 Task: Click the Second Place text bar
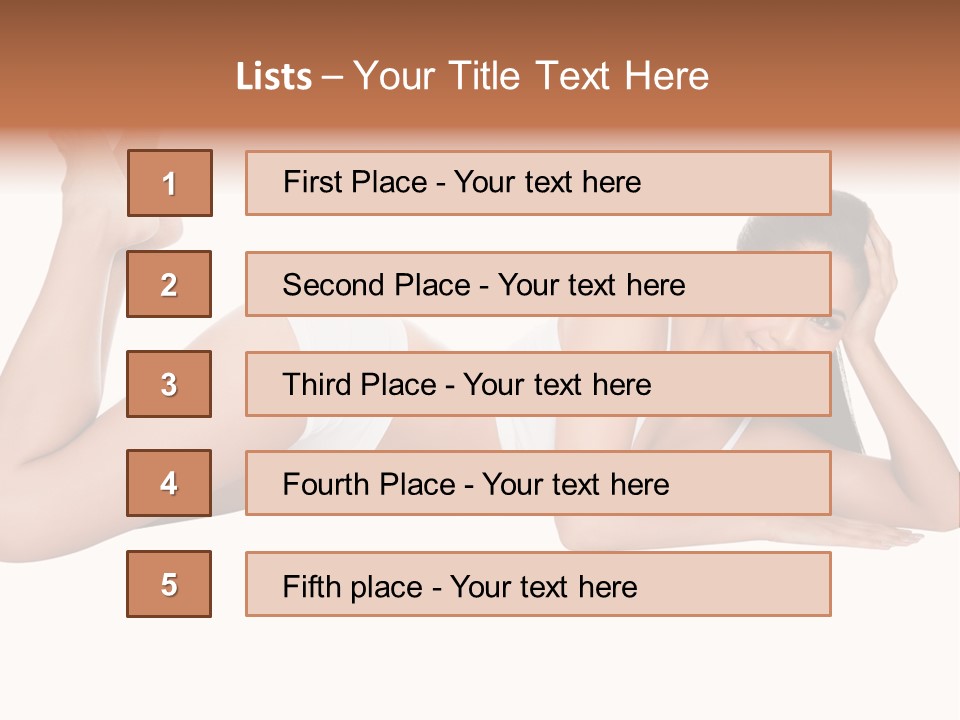[538, 284]
